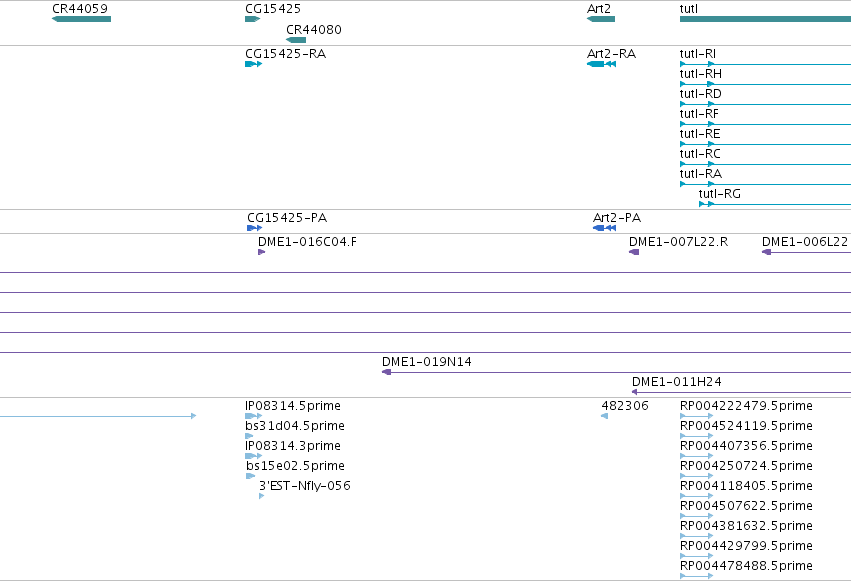Click the CG15425 gene label
This screenshot has height=581, width=851.
pos(272,9)
